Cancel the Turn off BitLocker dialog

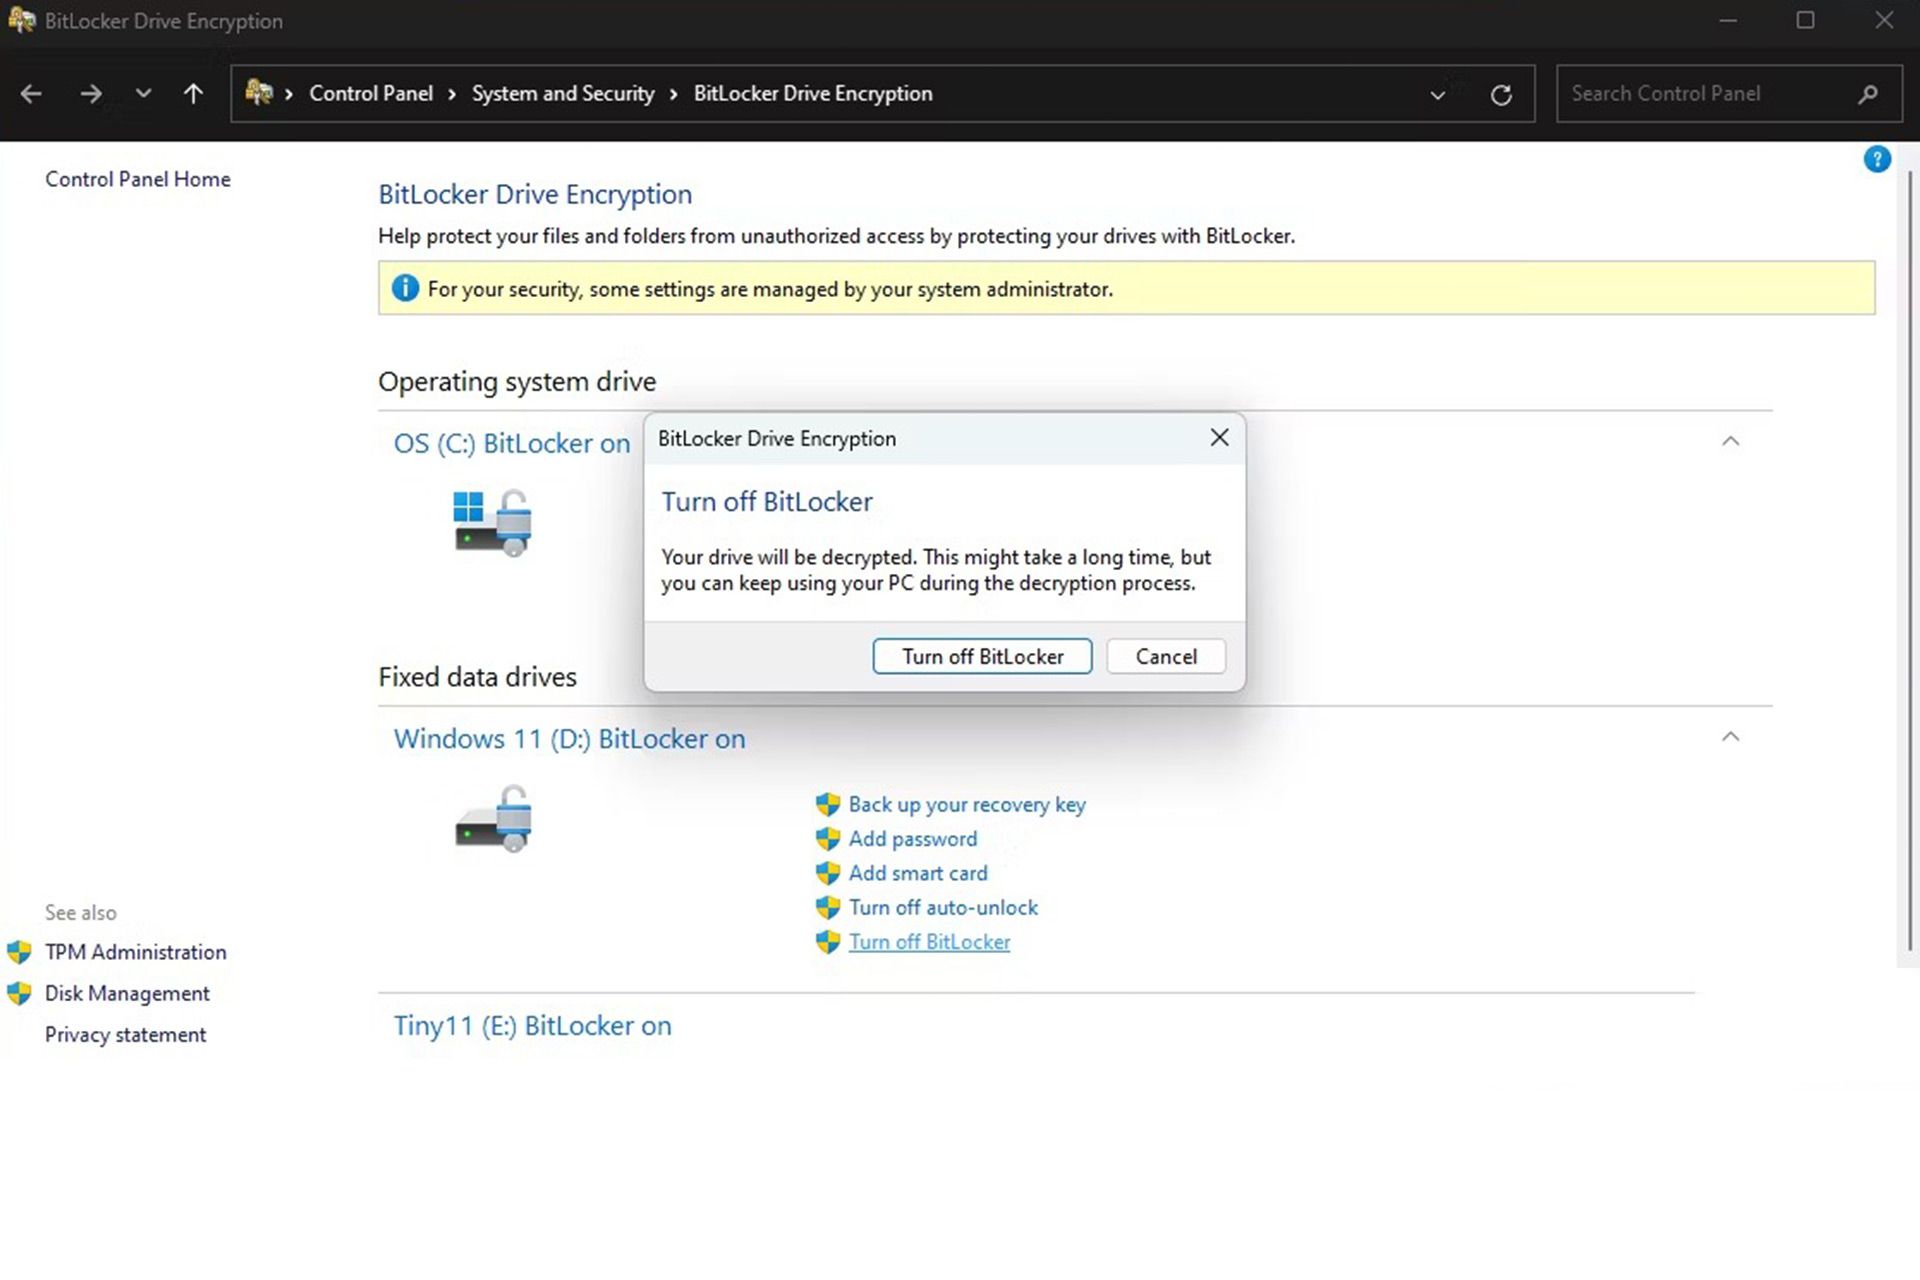pyautogui.click(x=1166, y=656)
